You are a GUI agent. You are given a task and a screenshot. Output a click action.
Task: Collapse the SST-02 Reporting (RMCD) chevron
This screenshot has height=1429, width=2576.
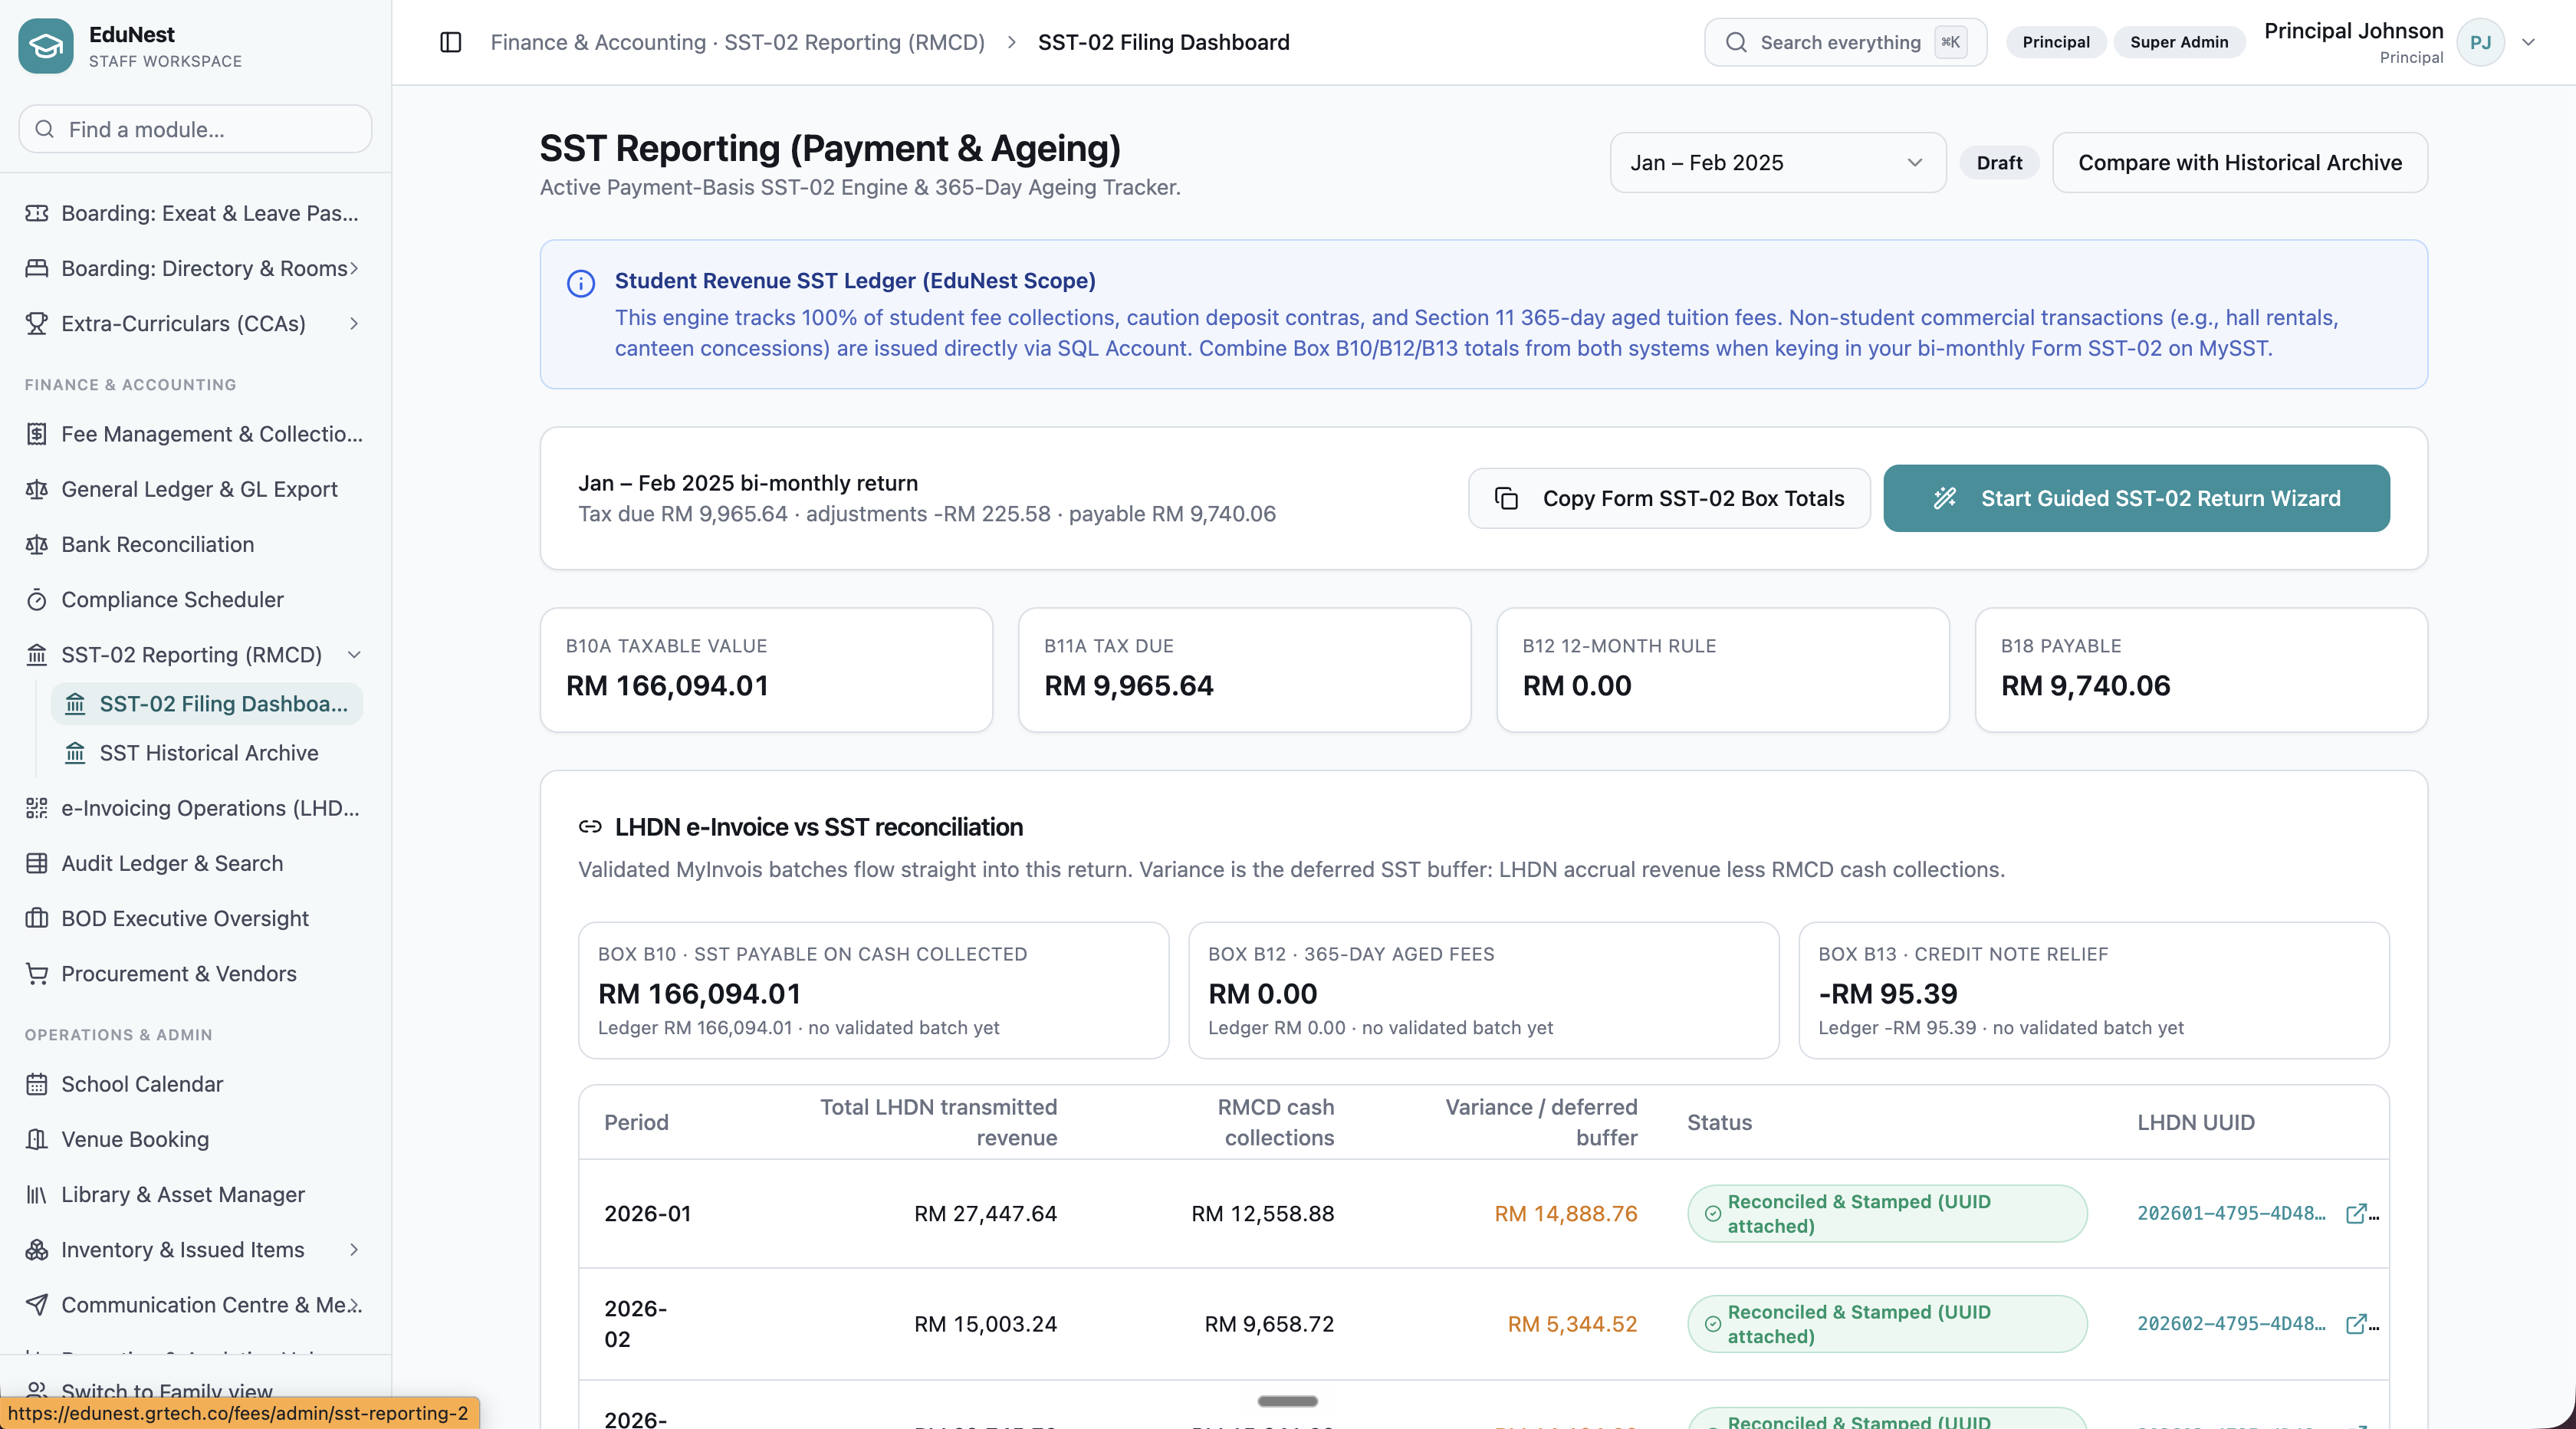tap(354, 655)
